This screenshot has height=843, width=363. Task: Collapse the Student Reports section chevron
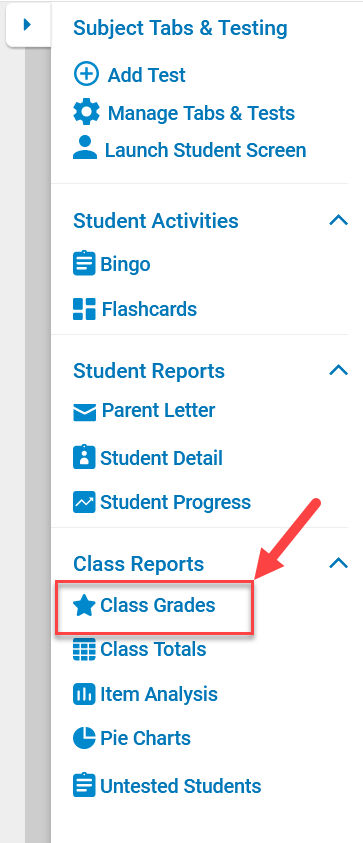pyautogui.click(x=338, y=370)
